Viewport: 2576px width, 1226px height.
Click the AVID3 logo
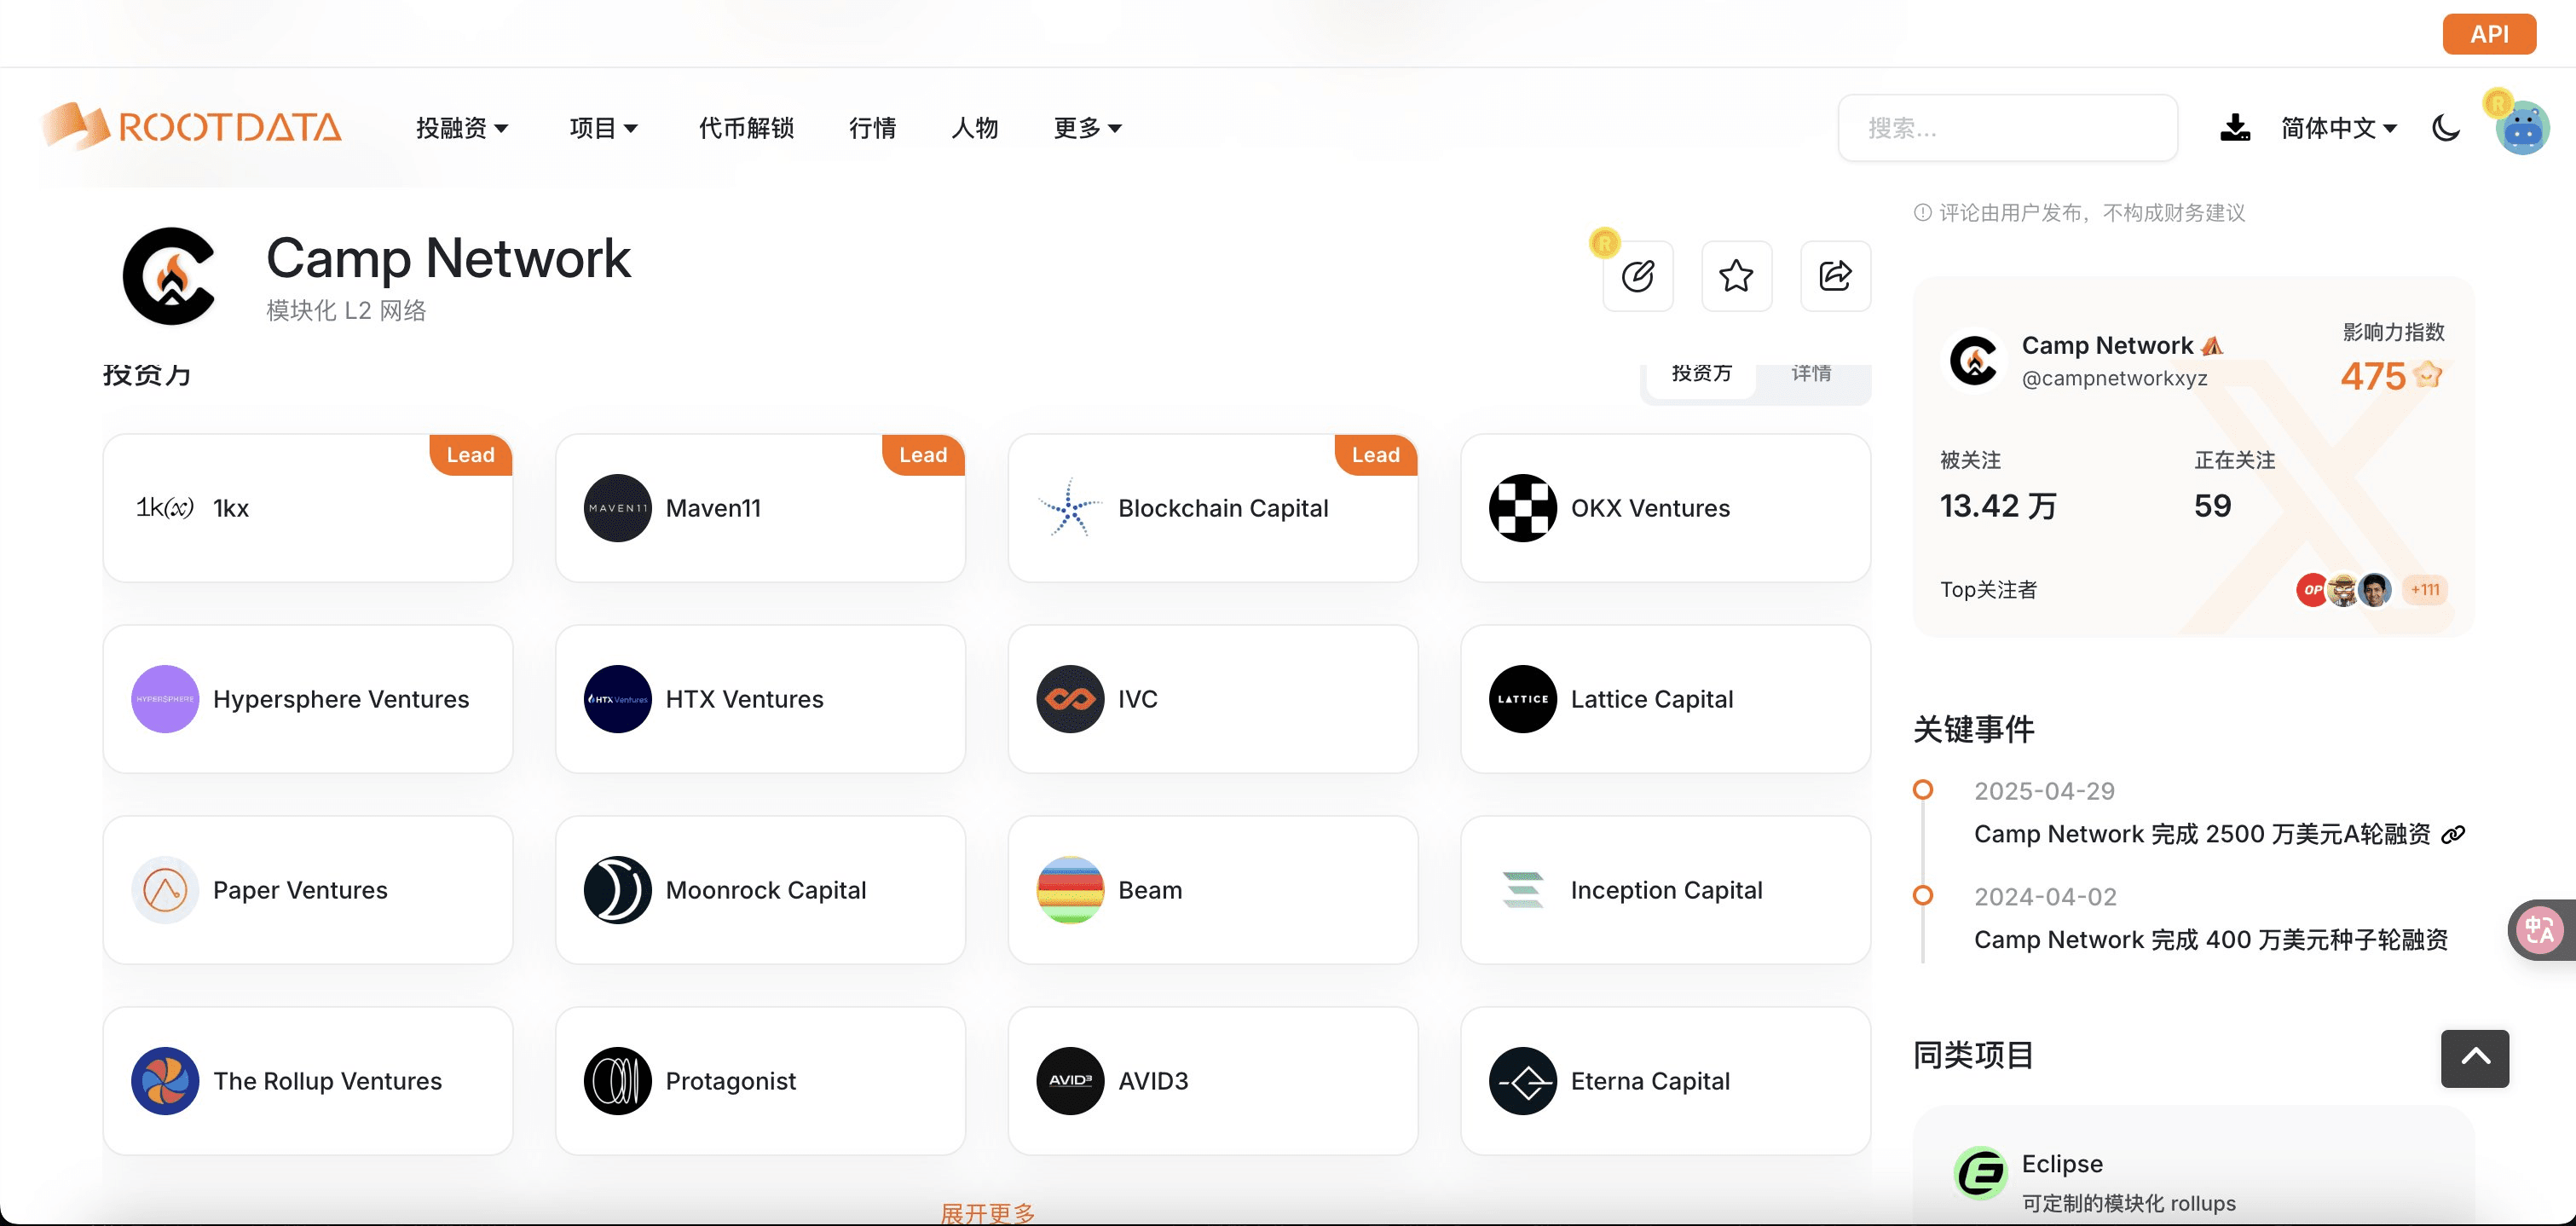coord(1070,1081)
